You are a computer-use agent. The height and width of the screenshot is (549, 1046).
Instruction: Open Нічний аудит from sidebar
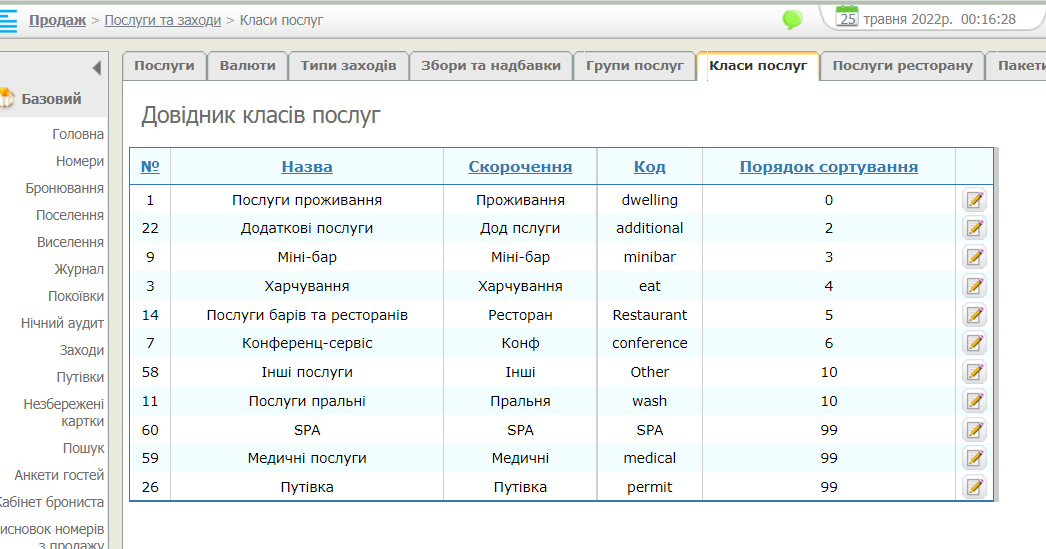pyautogui.click(x=62, y=323)
